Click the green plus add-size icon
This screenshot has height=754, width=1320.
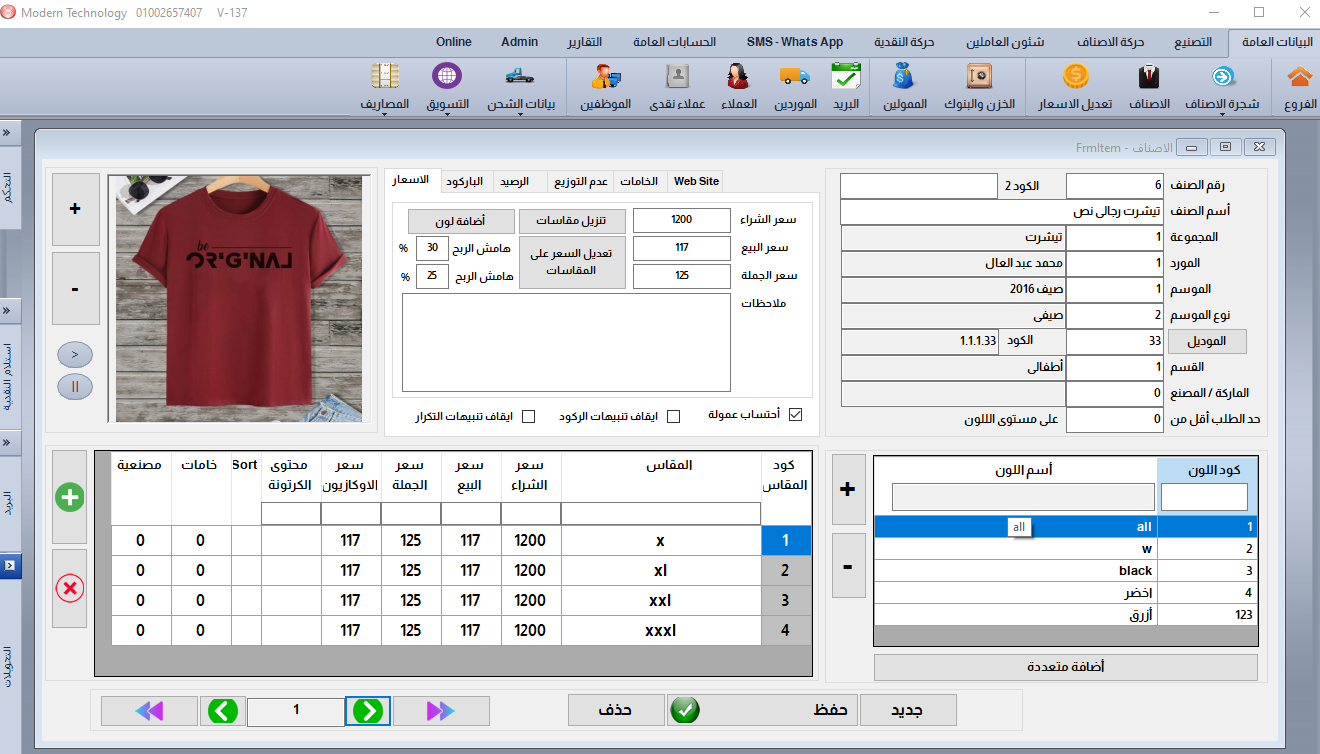coord(69,497)
